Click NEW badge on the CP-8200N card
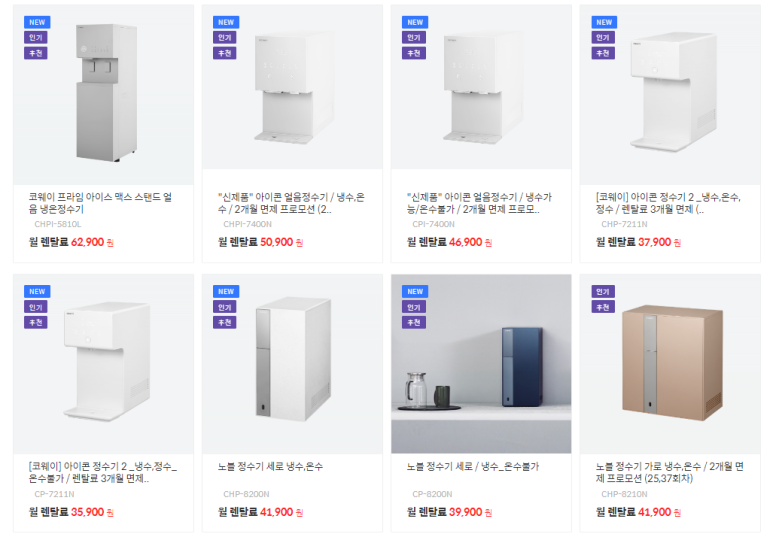 click(415, 291)
